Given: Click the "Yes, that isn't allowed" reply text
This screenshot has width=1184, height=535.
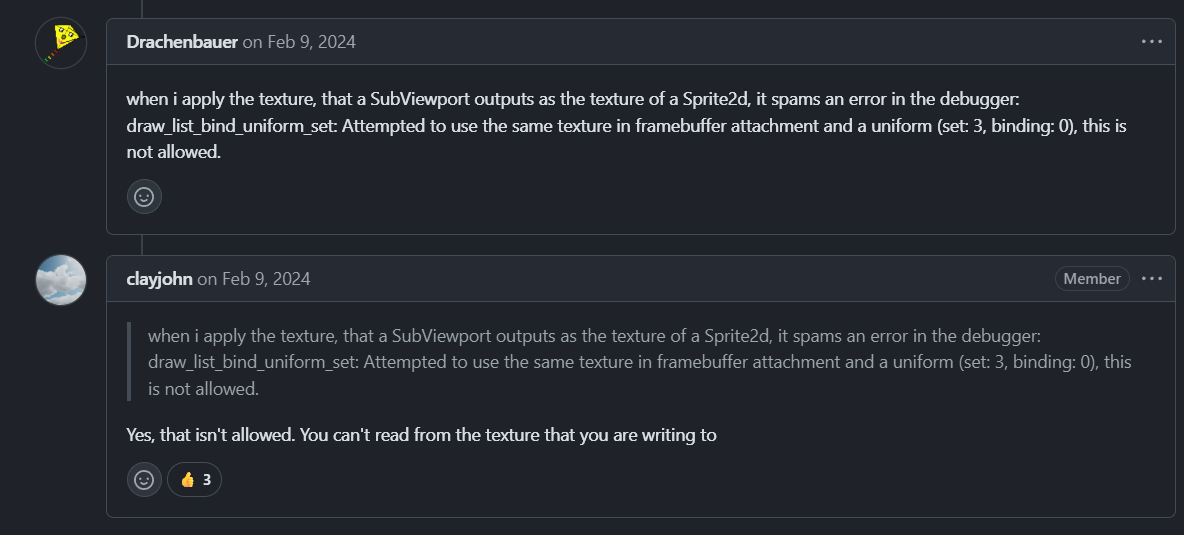Looking at the screenshot, I should click(421, 436).
